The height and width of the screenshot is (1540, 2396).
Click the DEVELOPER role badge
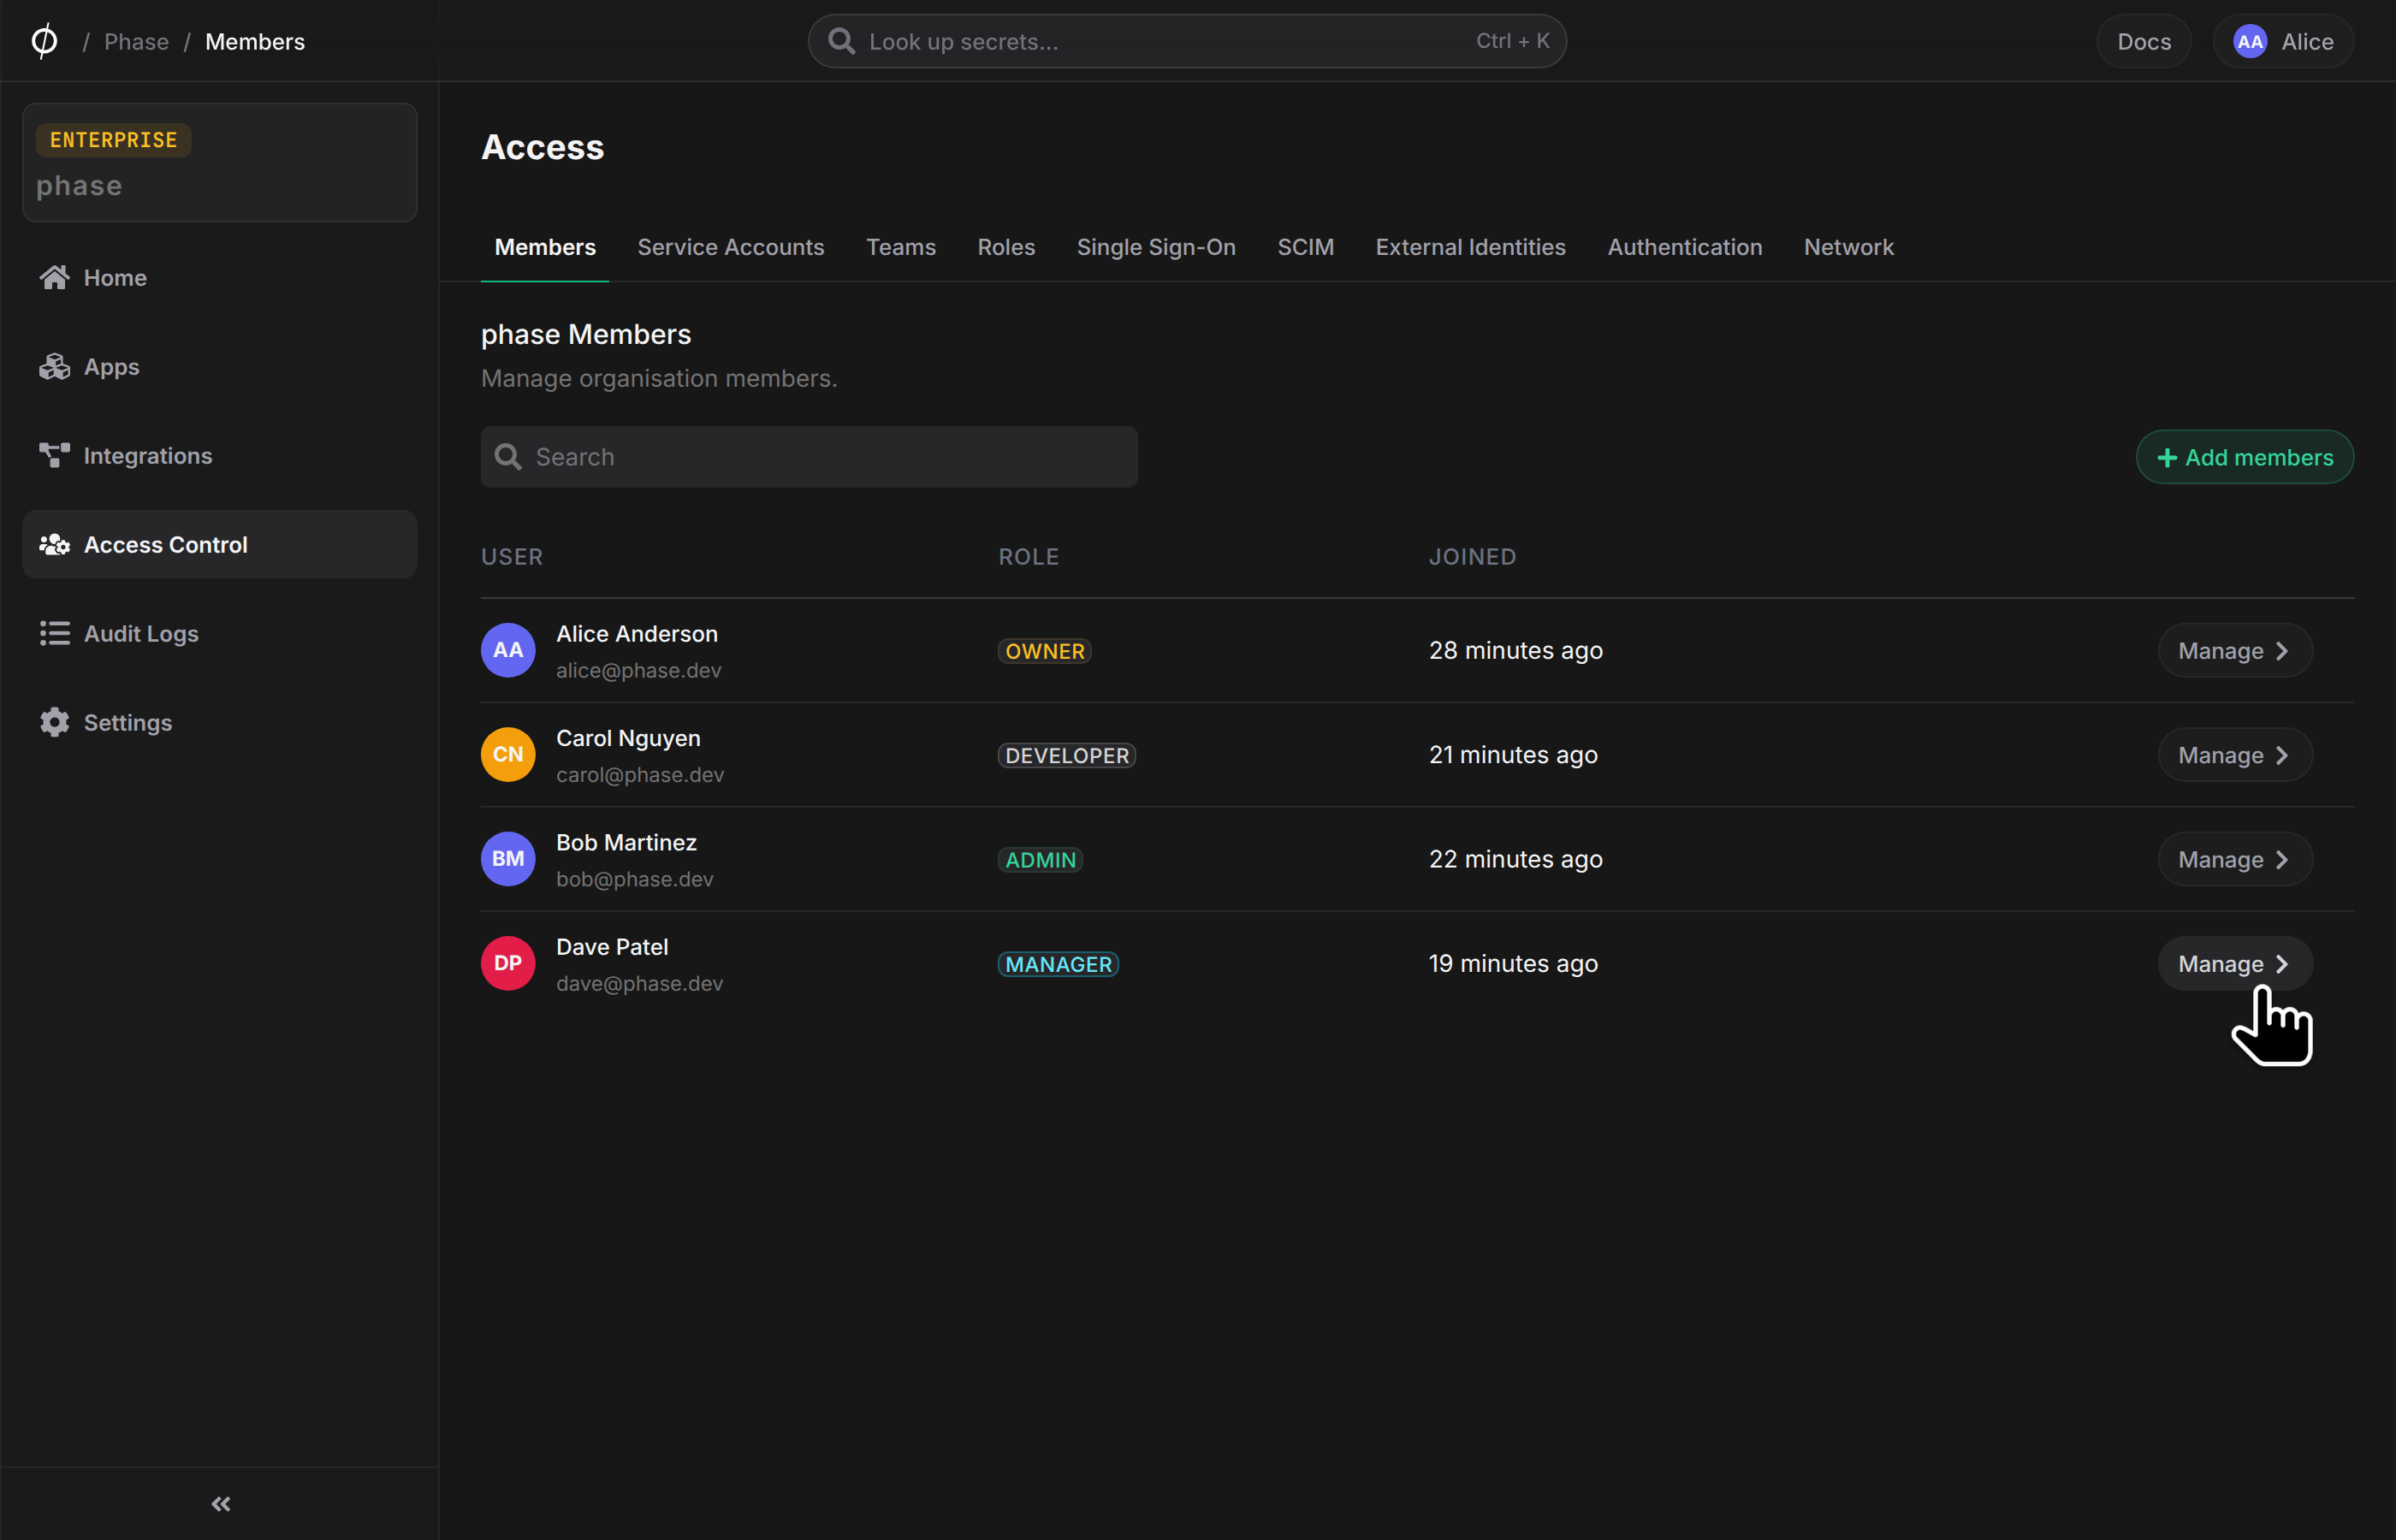[x=1066, y=755]
